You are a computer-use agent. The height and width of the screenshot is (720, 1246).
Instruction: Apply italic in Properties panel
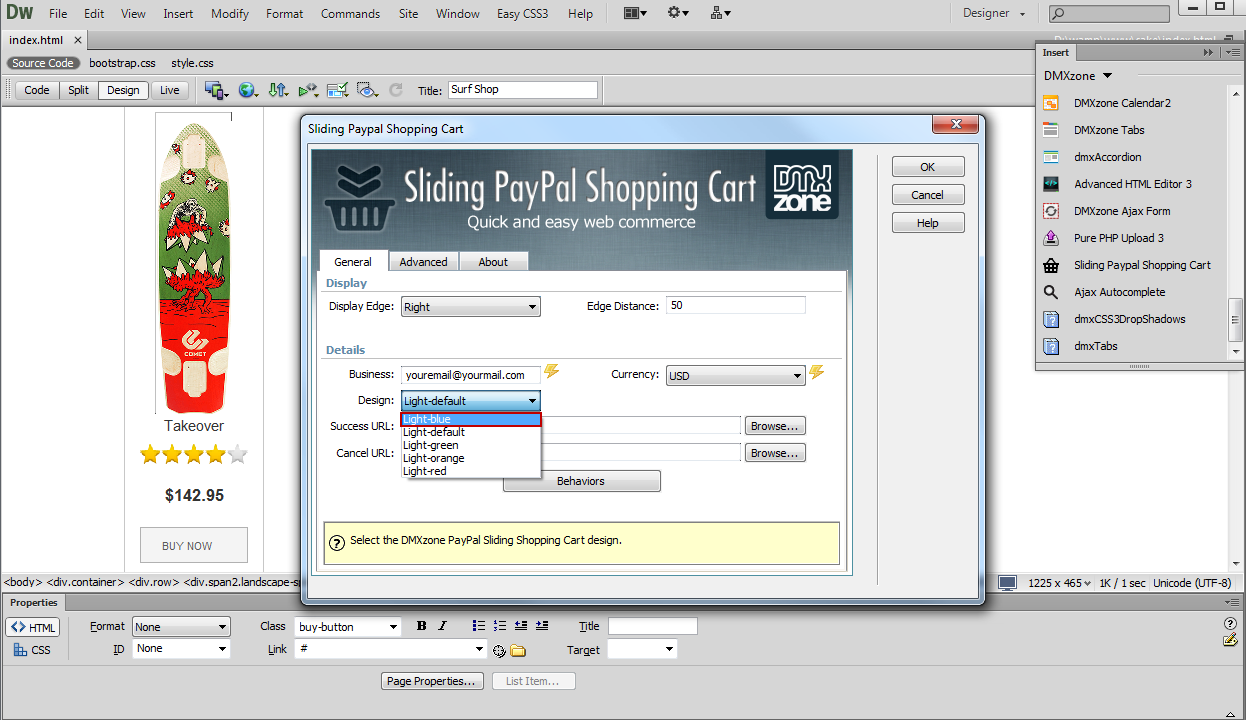[443, 626]
